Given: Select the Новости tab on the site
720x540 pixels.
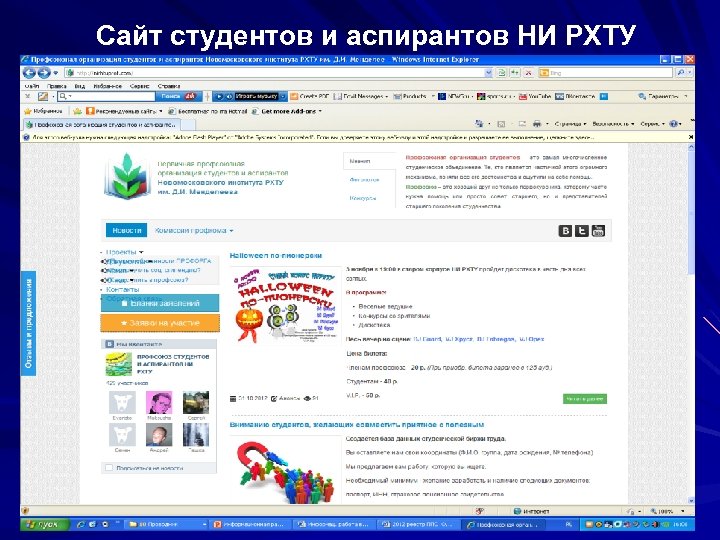Looking at the screenshot, I should pos(126,230).
